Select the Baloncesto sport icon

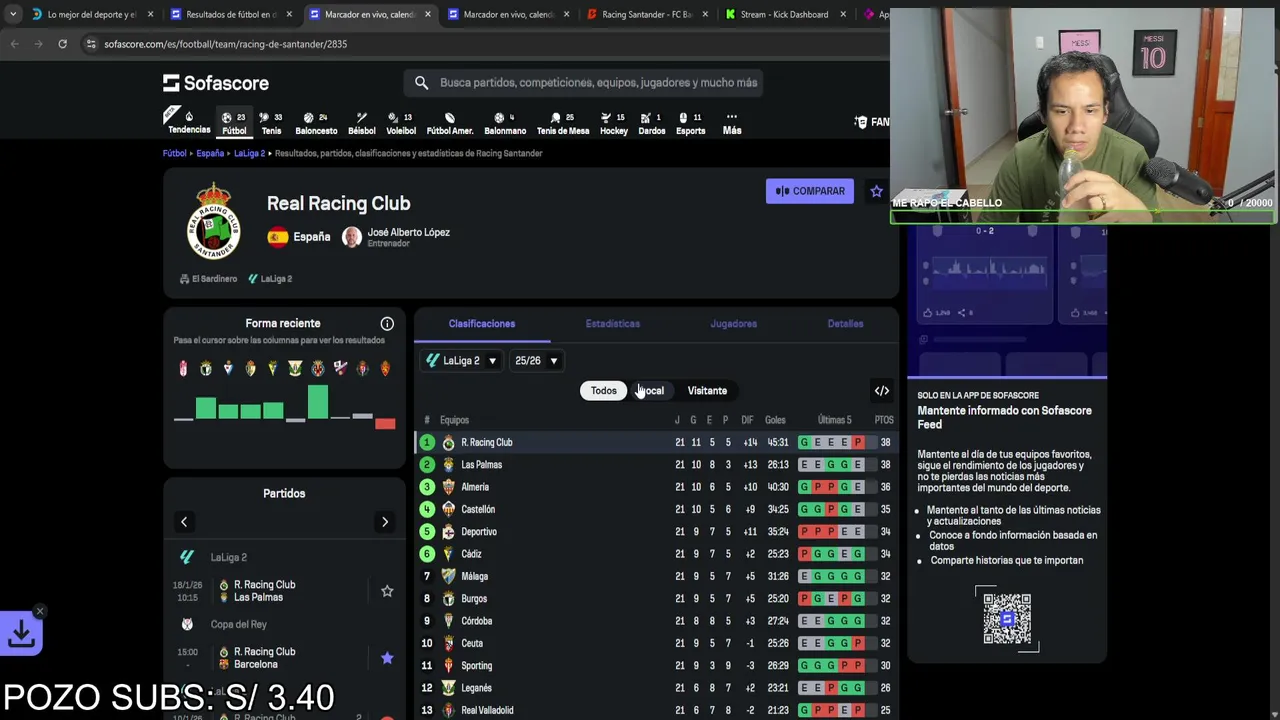point(316,123)
